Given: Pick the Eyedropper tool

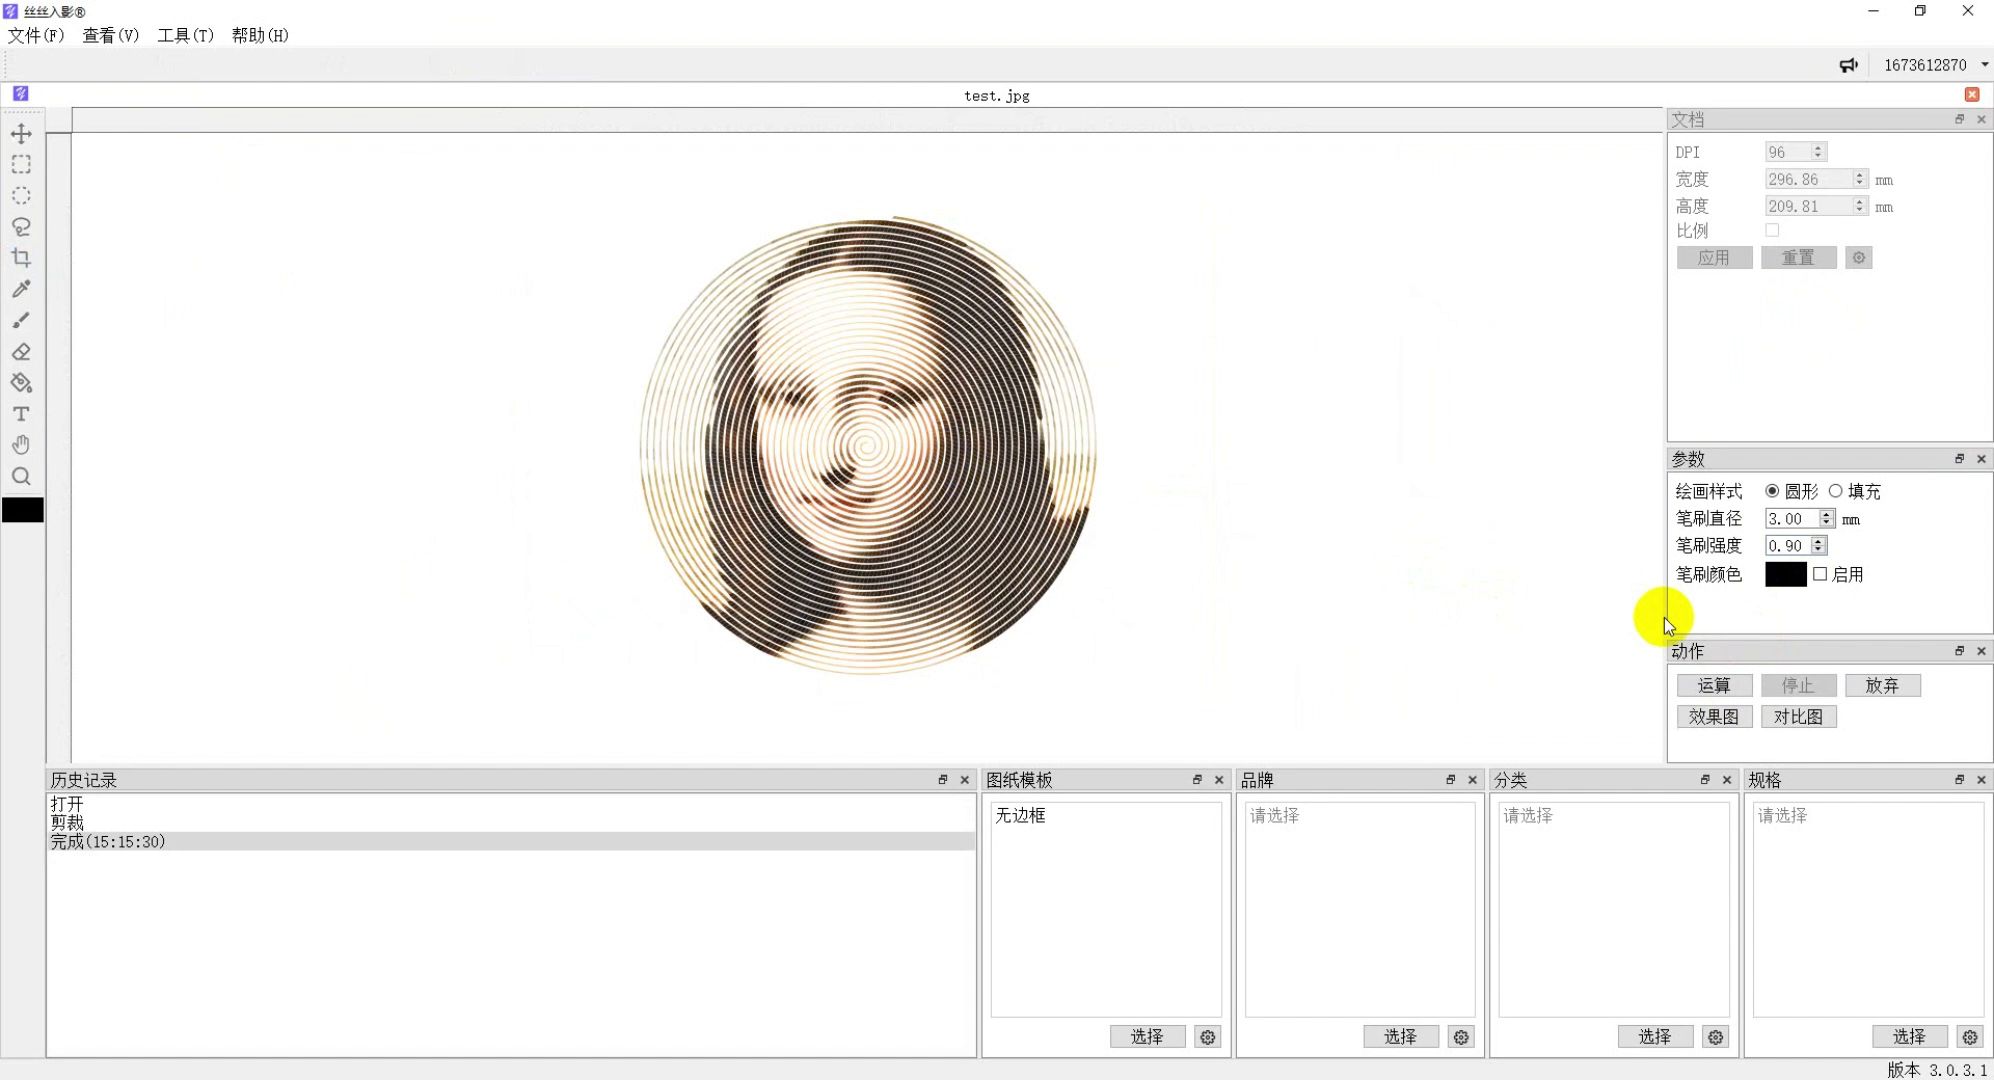Looking at the screenshot, I should click(x=21, y=289).
